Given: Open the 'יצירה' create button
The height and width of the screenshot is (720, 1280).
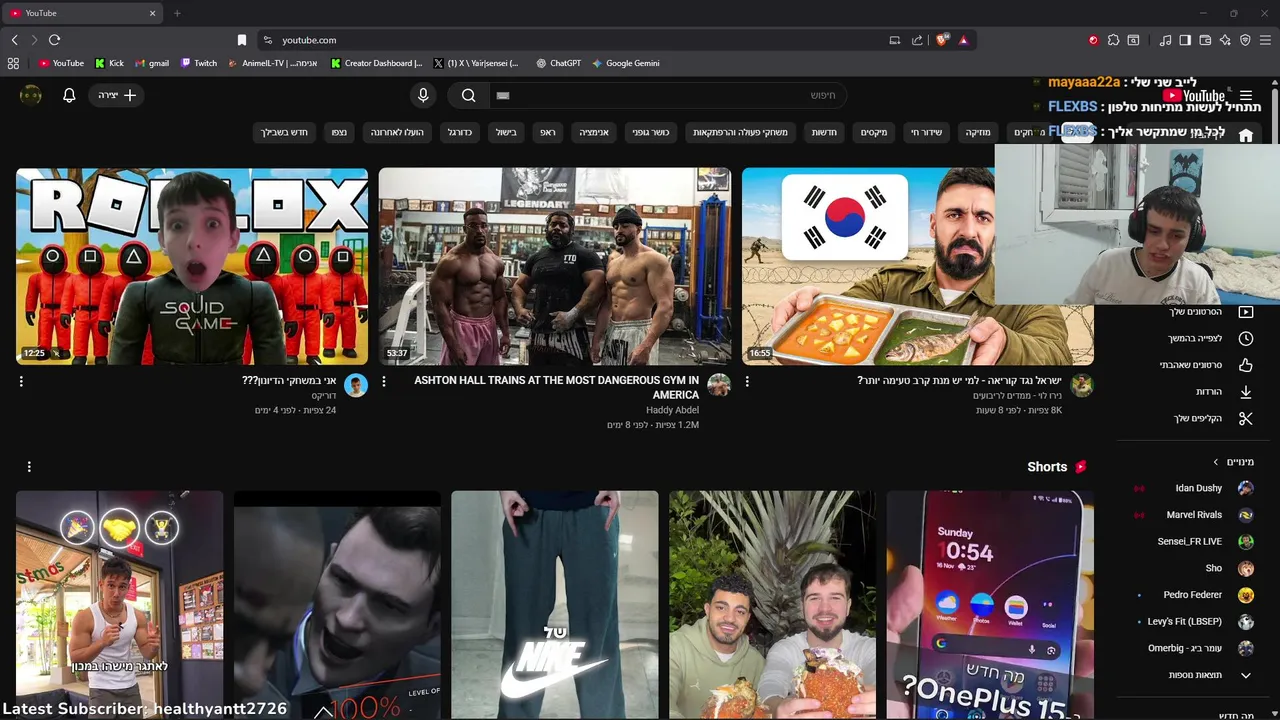Looking at the screenshot, I should (117, 95).
